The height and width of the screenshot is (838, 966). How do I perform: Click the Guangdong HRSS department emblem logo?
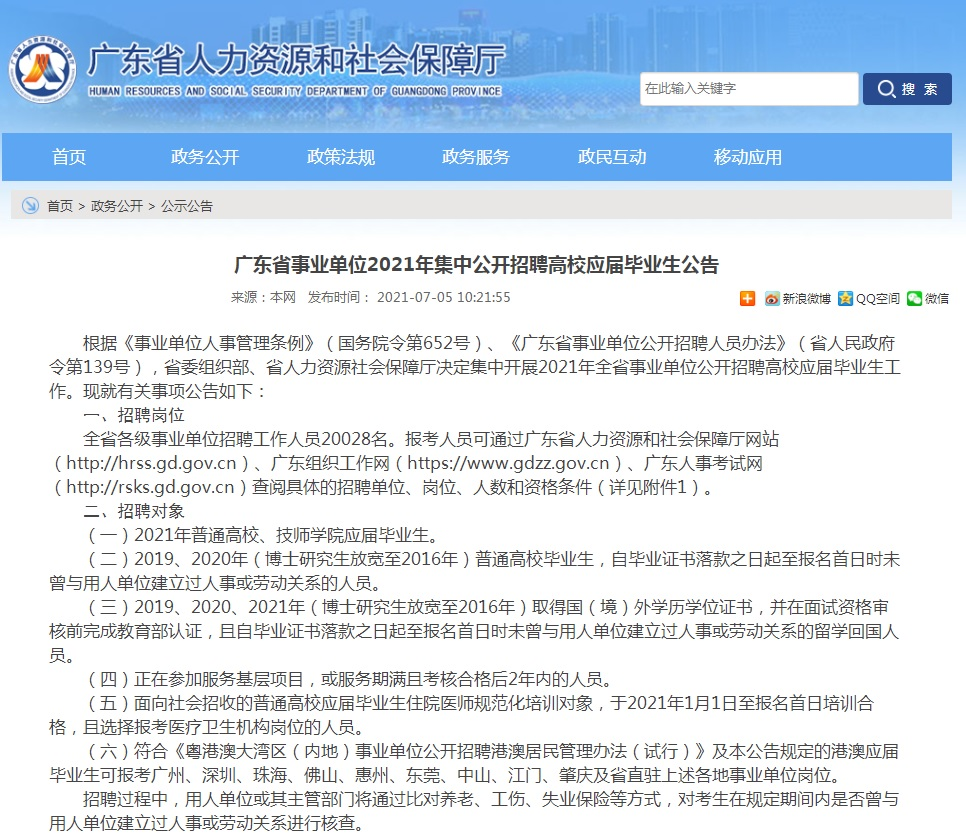(x=43, y=68)
